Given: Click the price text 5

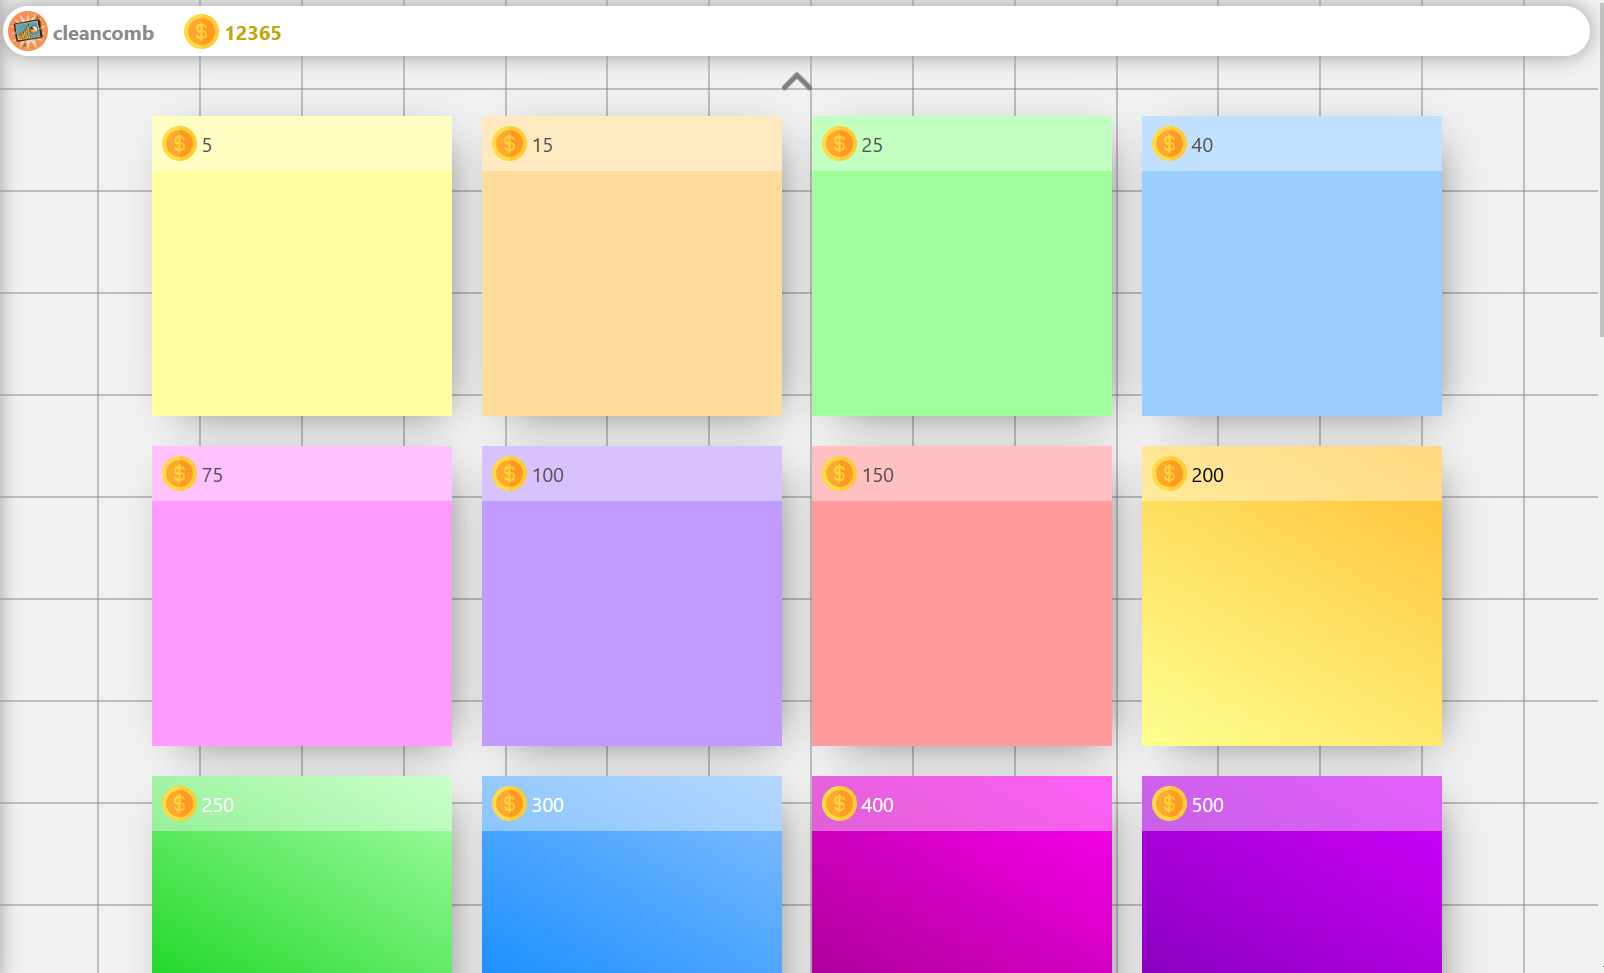Looking at the screenshot, I should pos(207,145).
